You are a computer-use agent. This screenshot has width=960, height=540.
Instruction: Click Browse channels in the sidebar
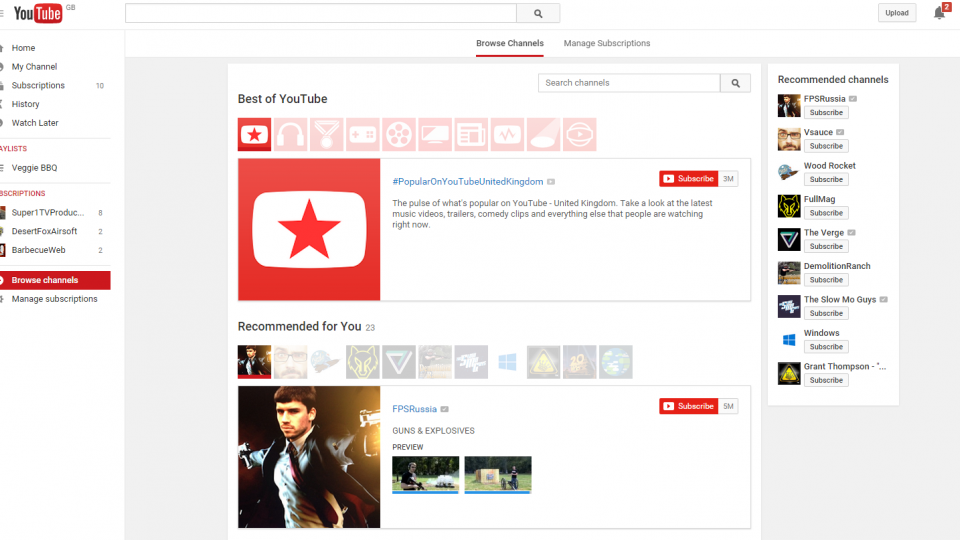click(x=55, y=280)
